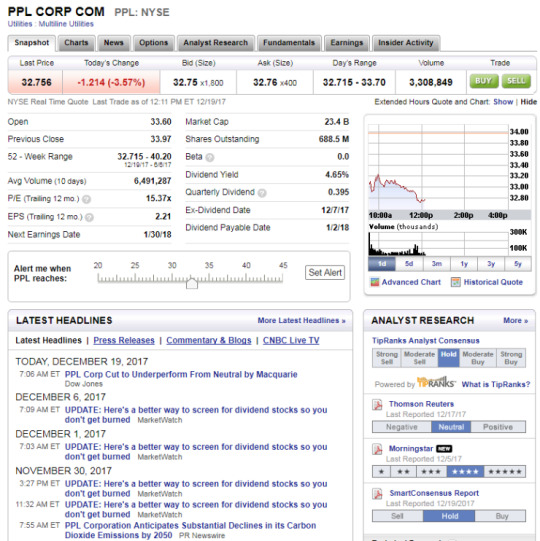Open the Historical Quote link

coord(493,282)
